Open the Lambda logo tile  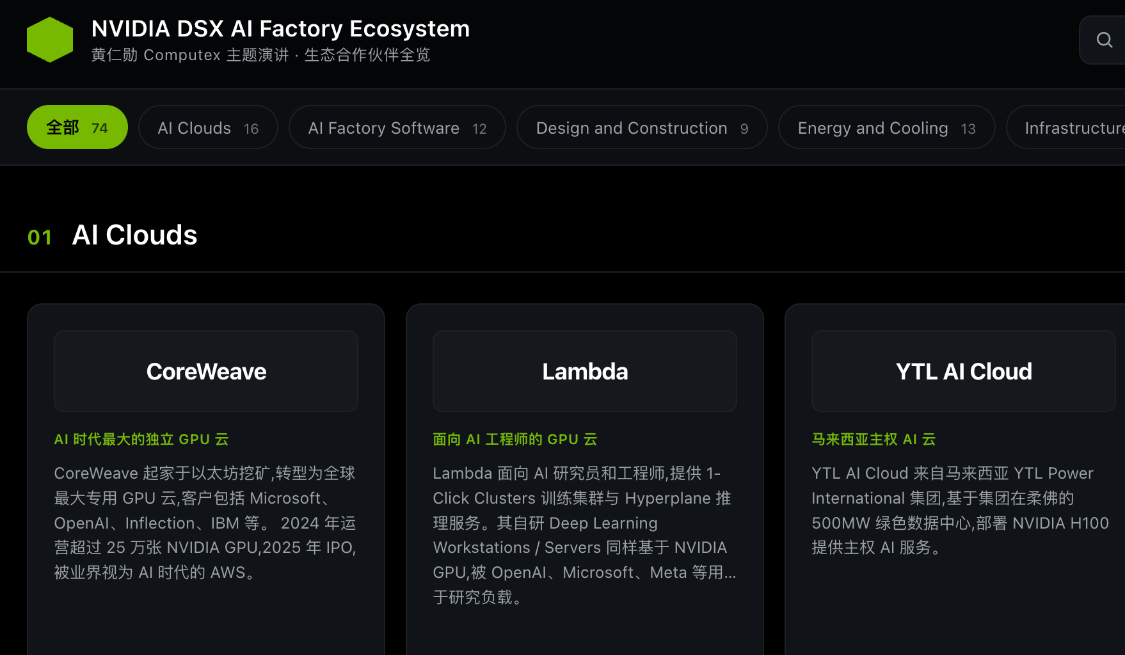pyautogui.click(x=585, y=371)
